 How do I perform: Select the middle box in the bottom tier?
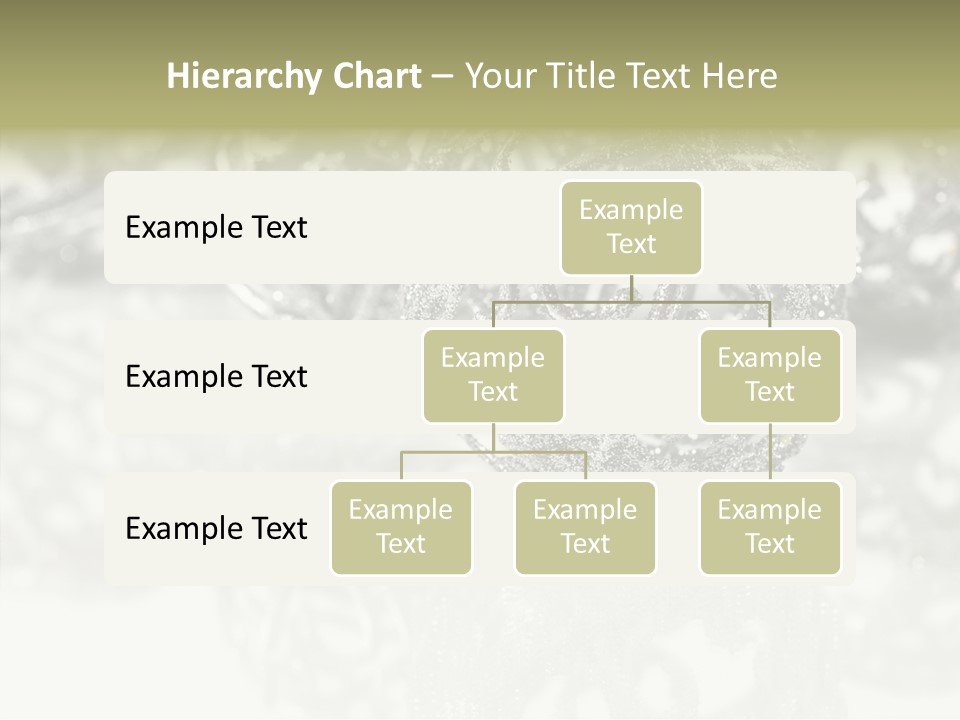tap(585, 527)
